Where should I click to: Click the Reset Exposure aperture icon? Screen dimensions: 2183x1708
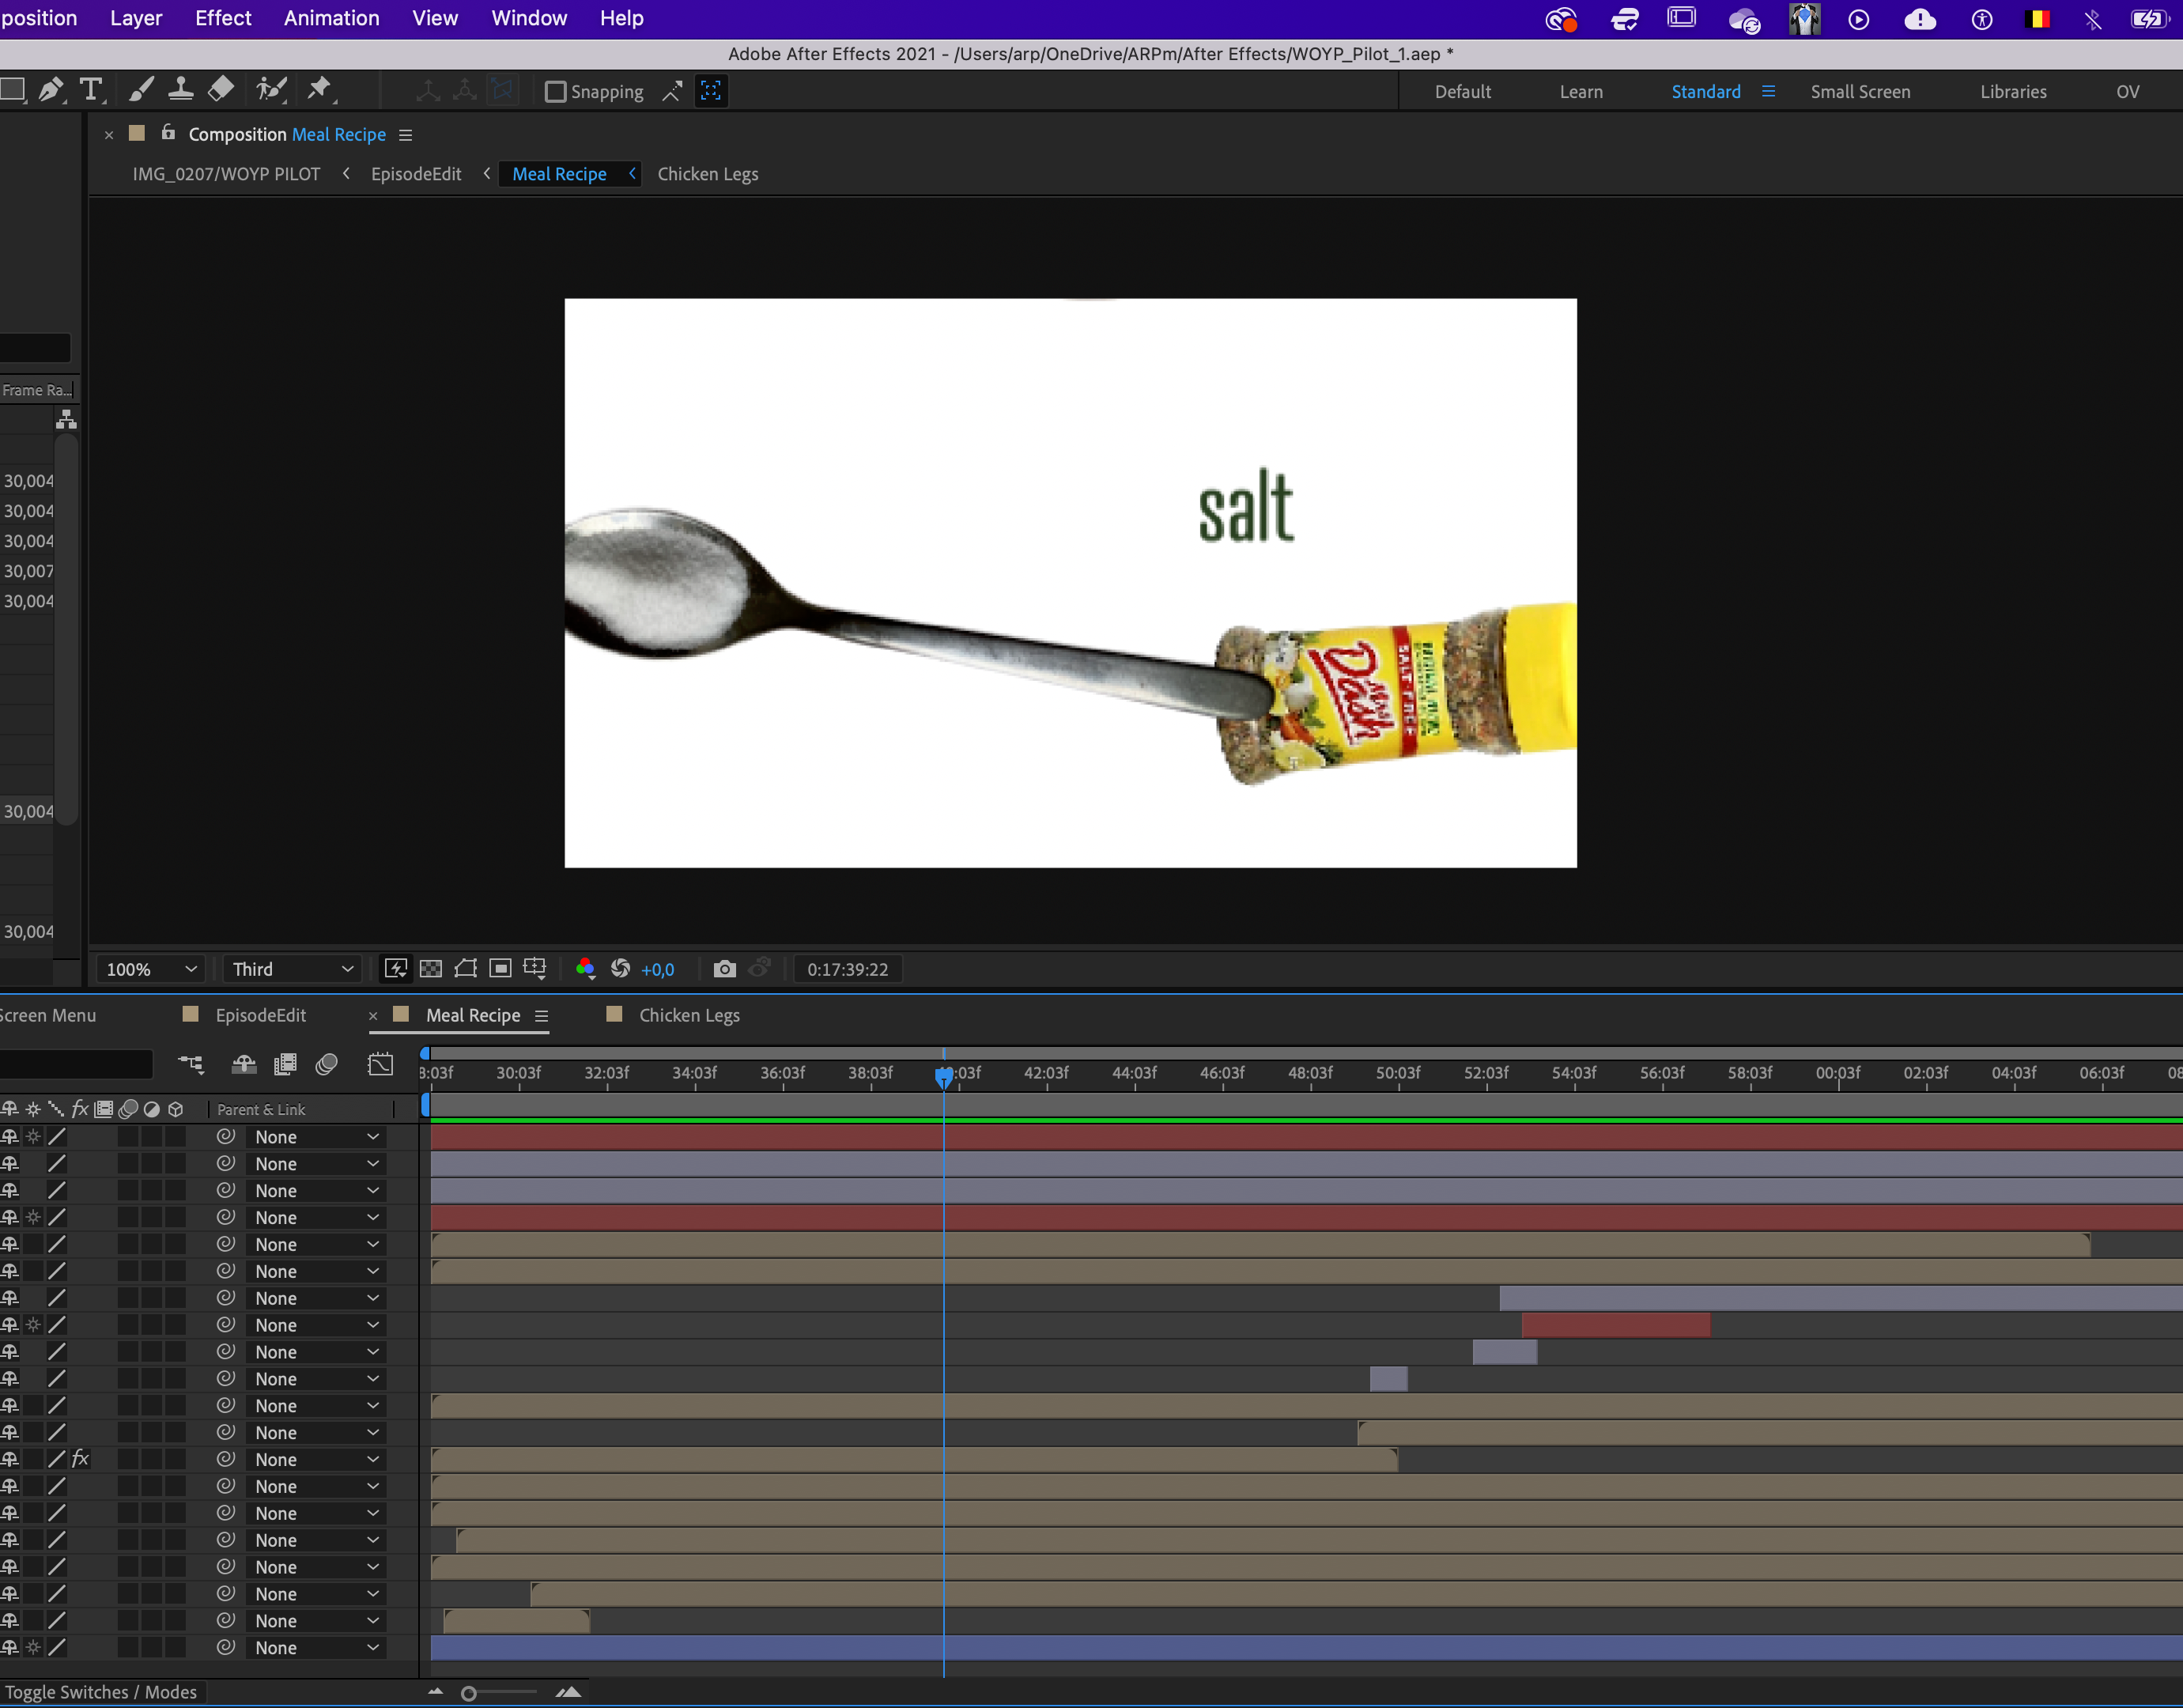[x=620, y=968]
